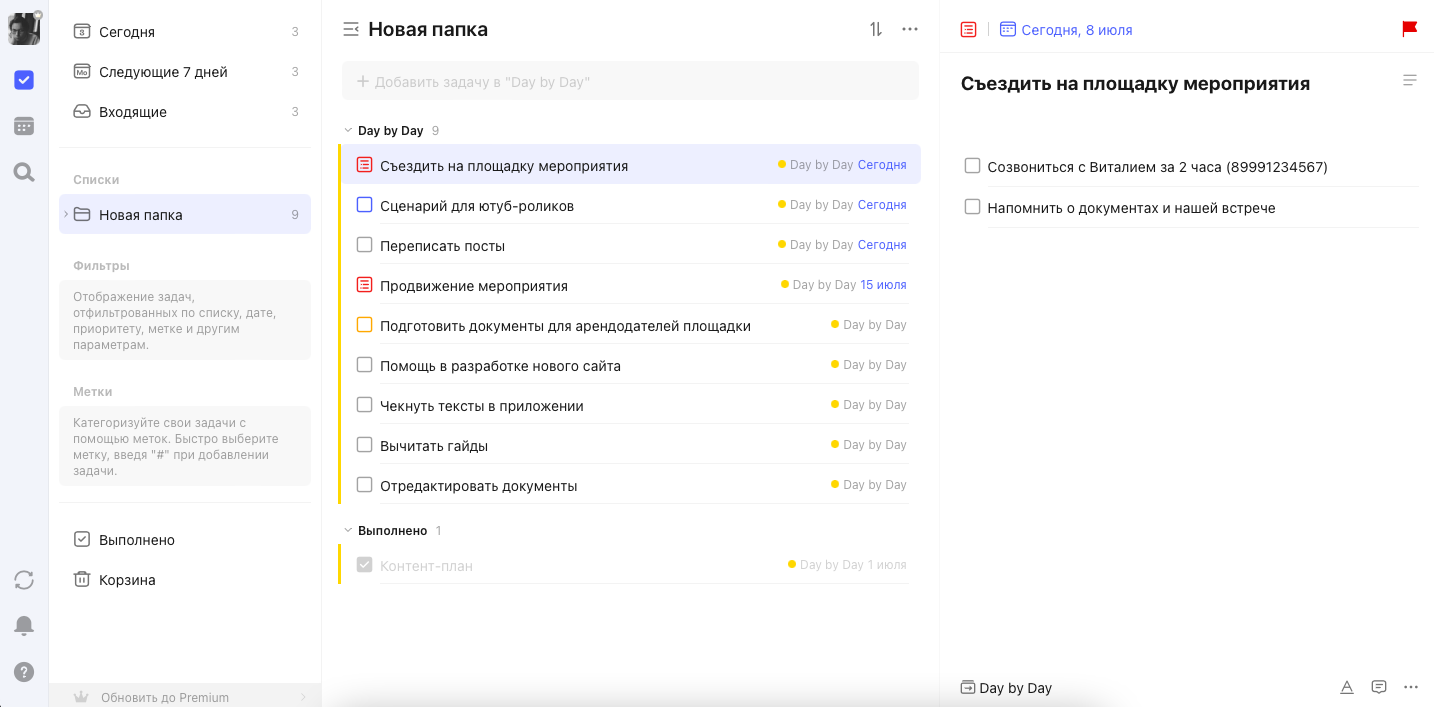Open the "Сегодня" smart list
This screenshot has width=1434, height=707.
[x=185, y=32]
